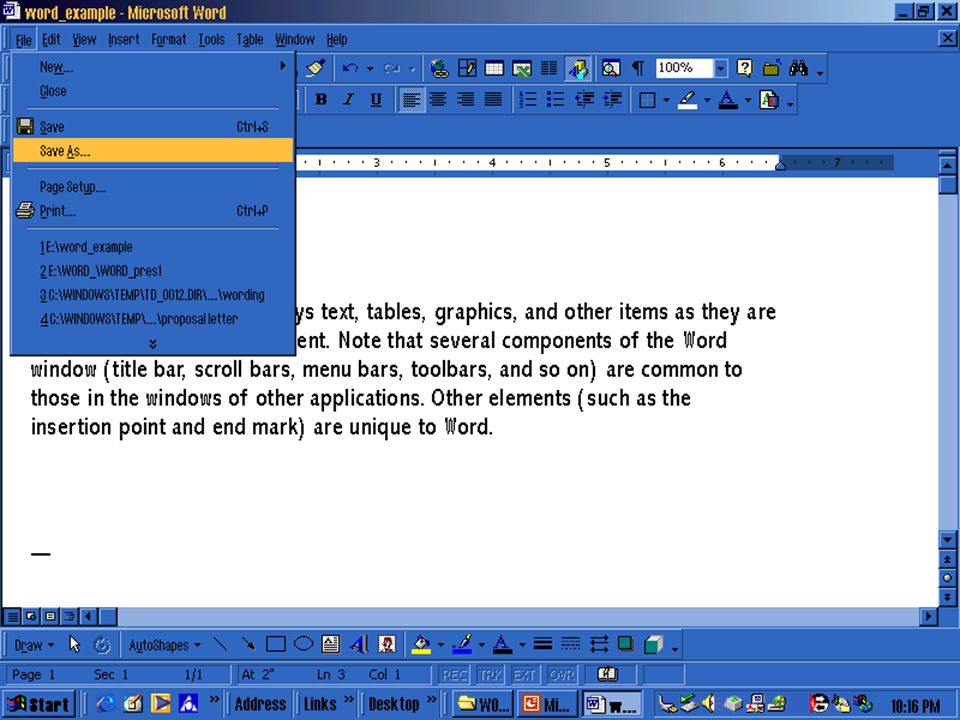Click the Insert Excel Worksheet icon
Viewport: 960px width, 720px height.
tap(522, 68)
